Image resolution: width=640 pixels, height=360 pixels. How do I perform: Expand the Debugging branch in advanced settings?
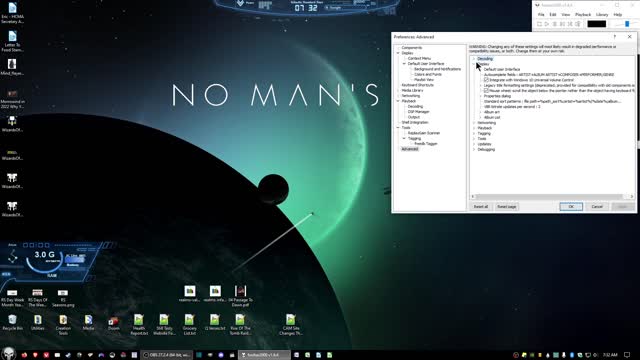[x=474, y=149]
